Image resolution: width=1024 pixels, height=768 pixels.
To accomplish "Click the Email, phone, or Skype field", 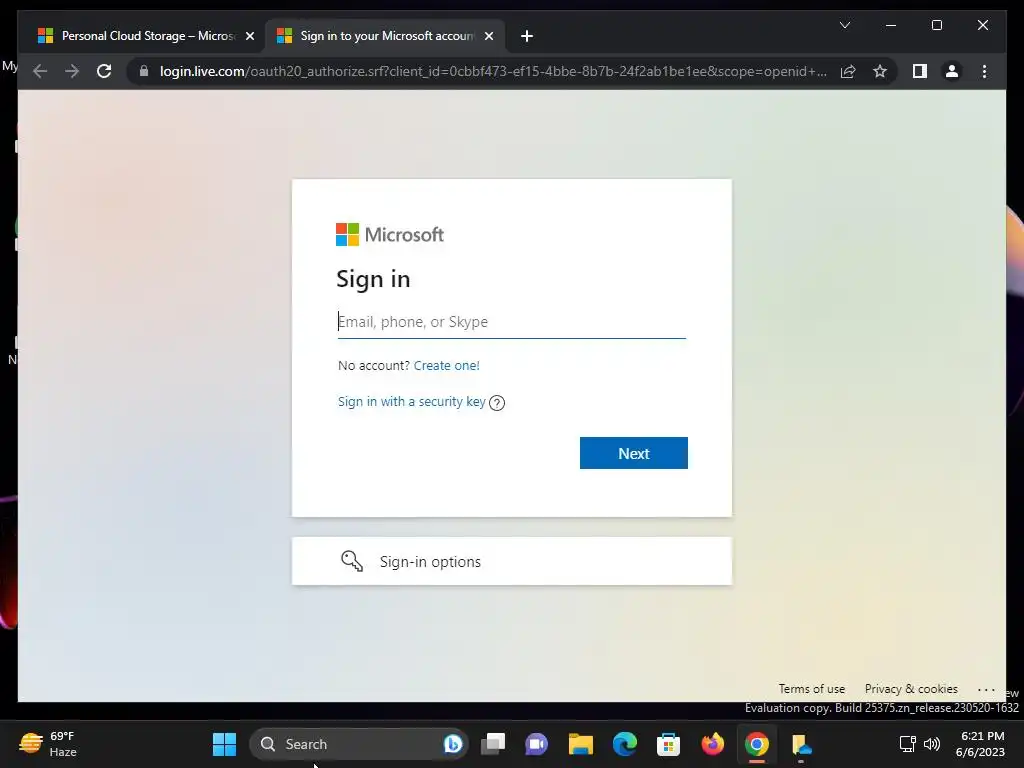I will pyautogui.click(x=511, y=321).
